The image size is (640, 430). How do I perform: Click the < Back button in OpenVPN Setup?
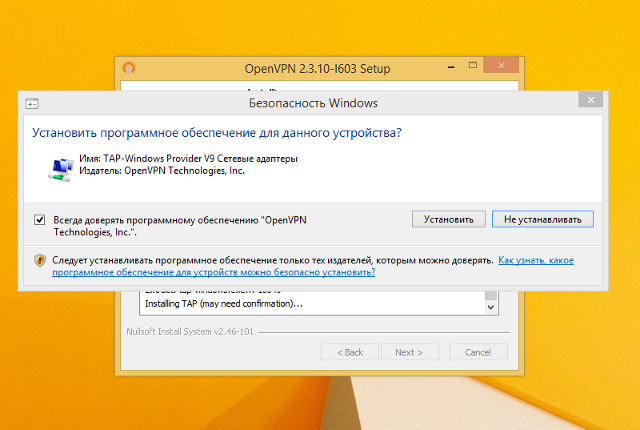point(350,352)
